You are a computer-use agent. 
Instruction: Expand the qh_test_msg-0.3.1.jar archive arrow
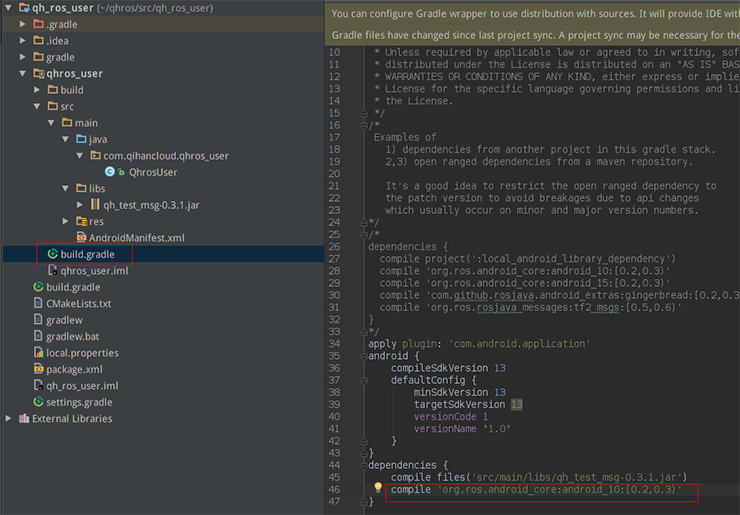80,205
